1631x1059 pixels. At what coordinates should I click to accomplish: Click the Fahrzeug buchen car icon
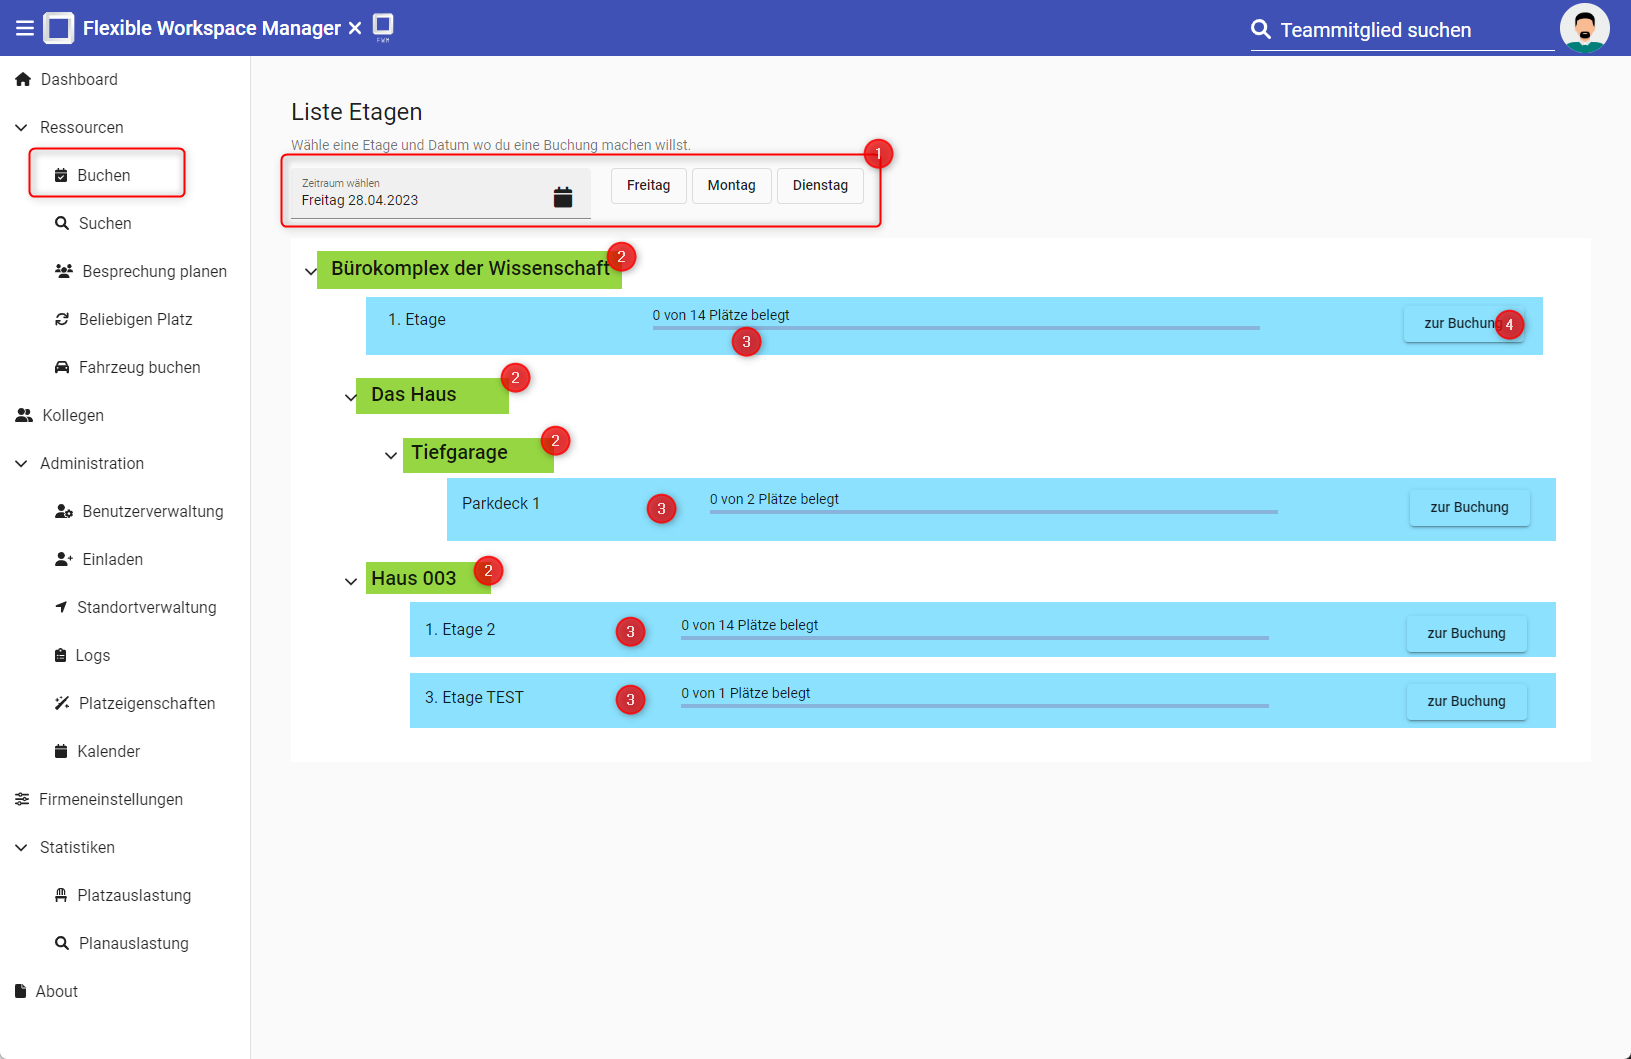pos(62,367)
